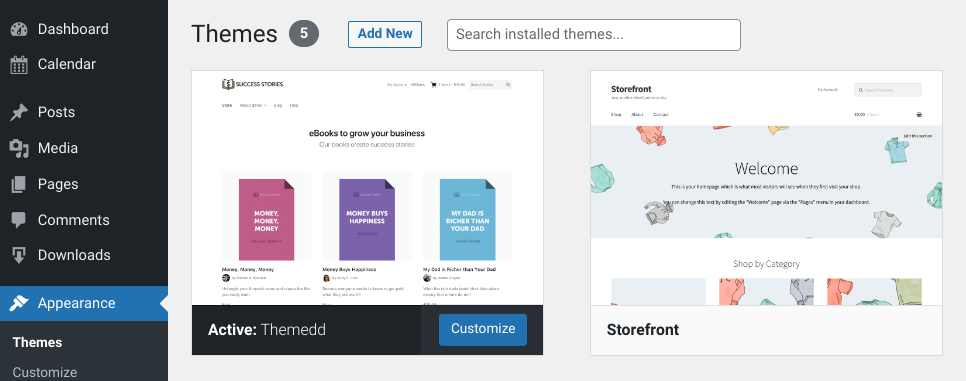Select the Appearance menu
The width and height of the screenshot is (966, 381).
84,303
